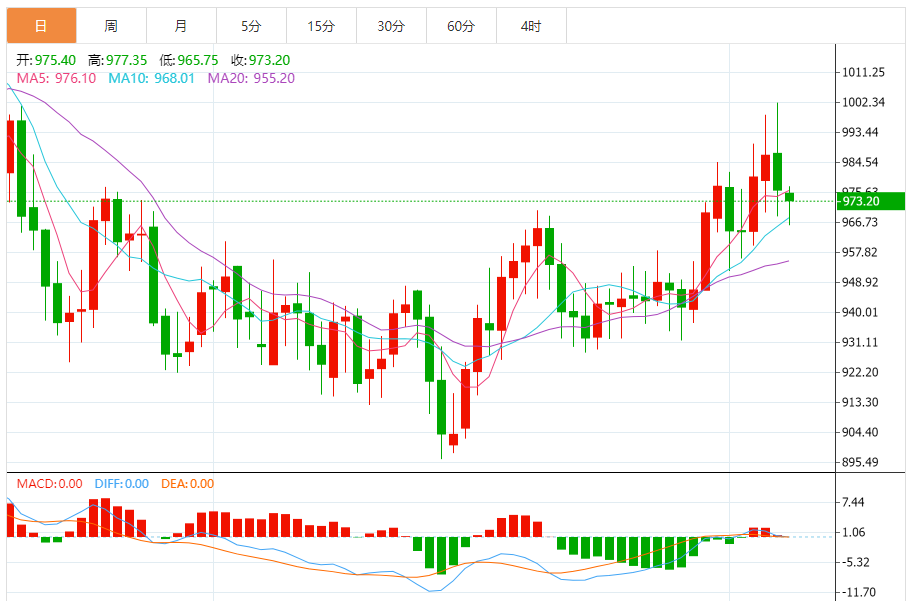Click the 948.92 price axis label

point(860,282)
